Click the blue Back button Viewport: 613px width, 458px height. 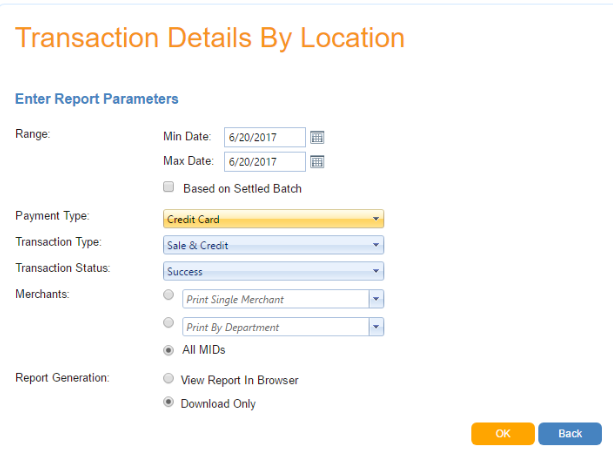tap(569, 433)
